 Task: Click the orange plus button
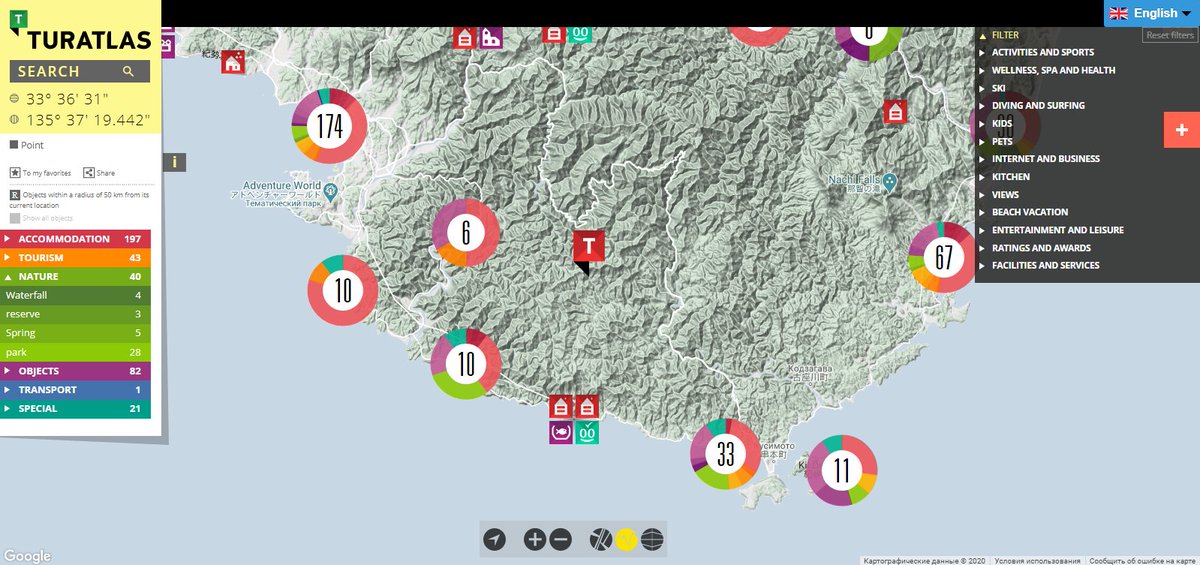[x=1182, y=130]
